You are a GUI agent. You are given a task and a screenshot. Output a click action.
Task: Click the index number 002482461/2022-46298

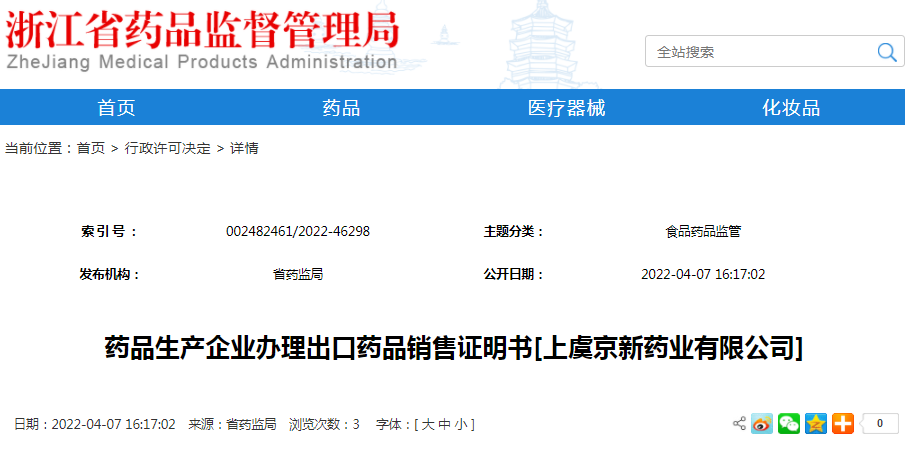(x=298, y=231)
